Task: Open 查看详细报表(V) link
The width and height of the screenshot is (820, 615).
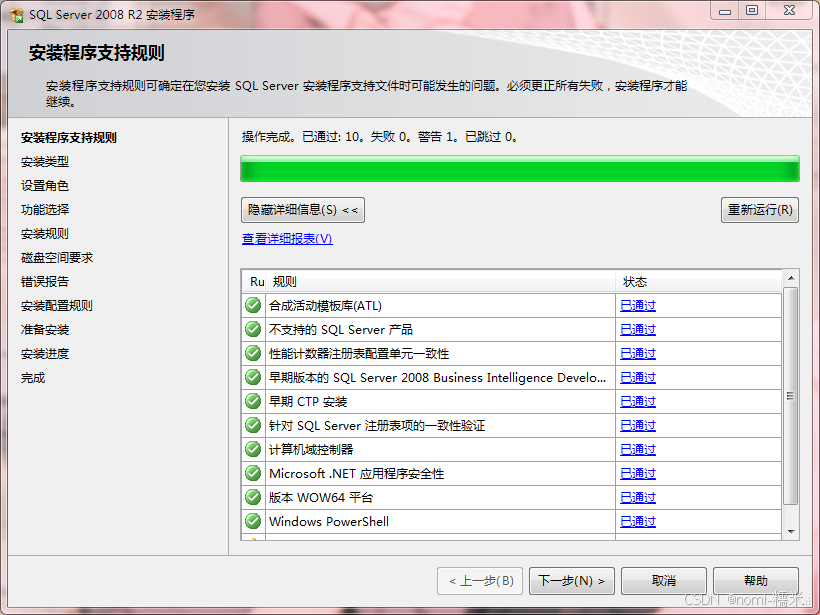Action: (287, 238)
